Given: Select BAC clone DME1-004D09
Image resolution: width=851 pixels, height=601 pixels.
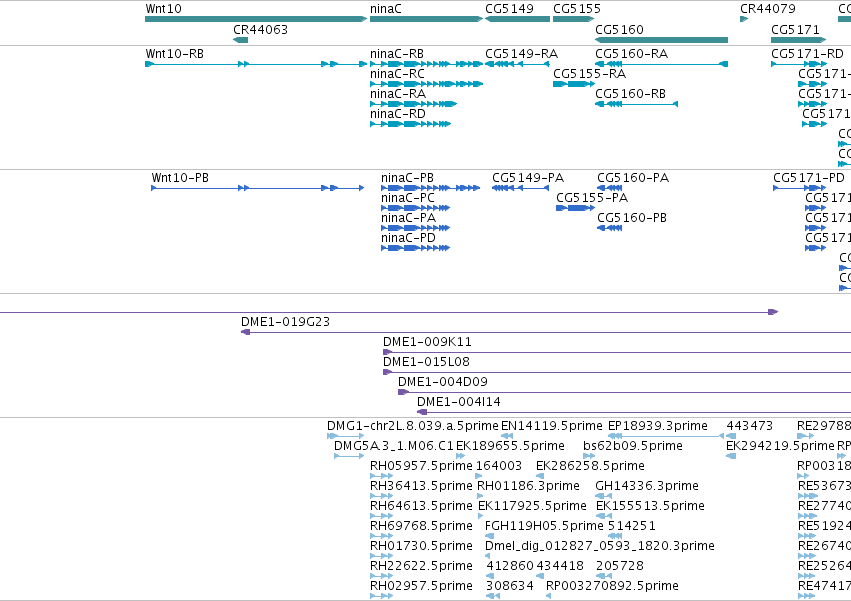Looking at the screenshot, I should (625, 392).
